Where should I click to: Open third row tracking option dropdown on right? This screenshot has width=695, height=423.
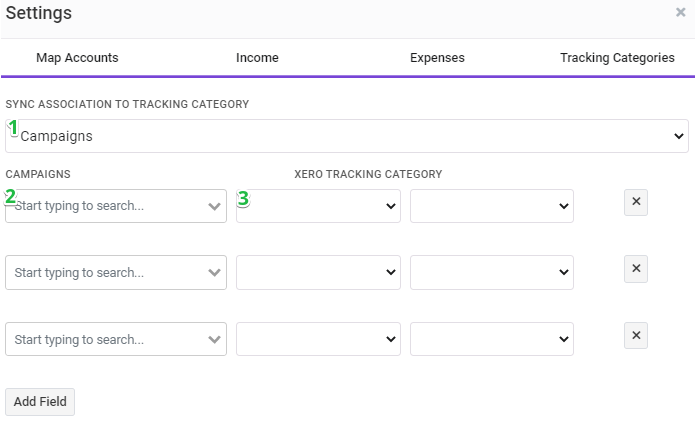(492, 339)
